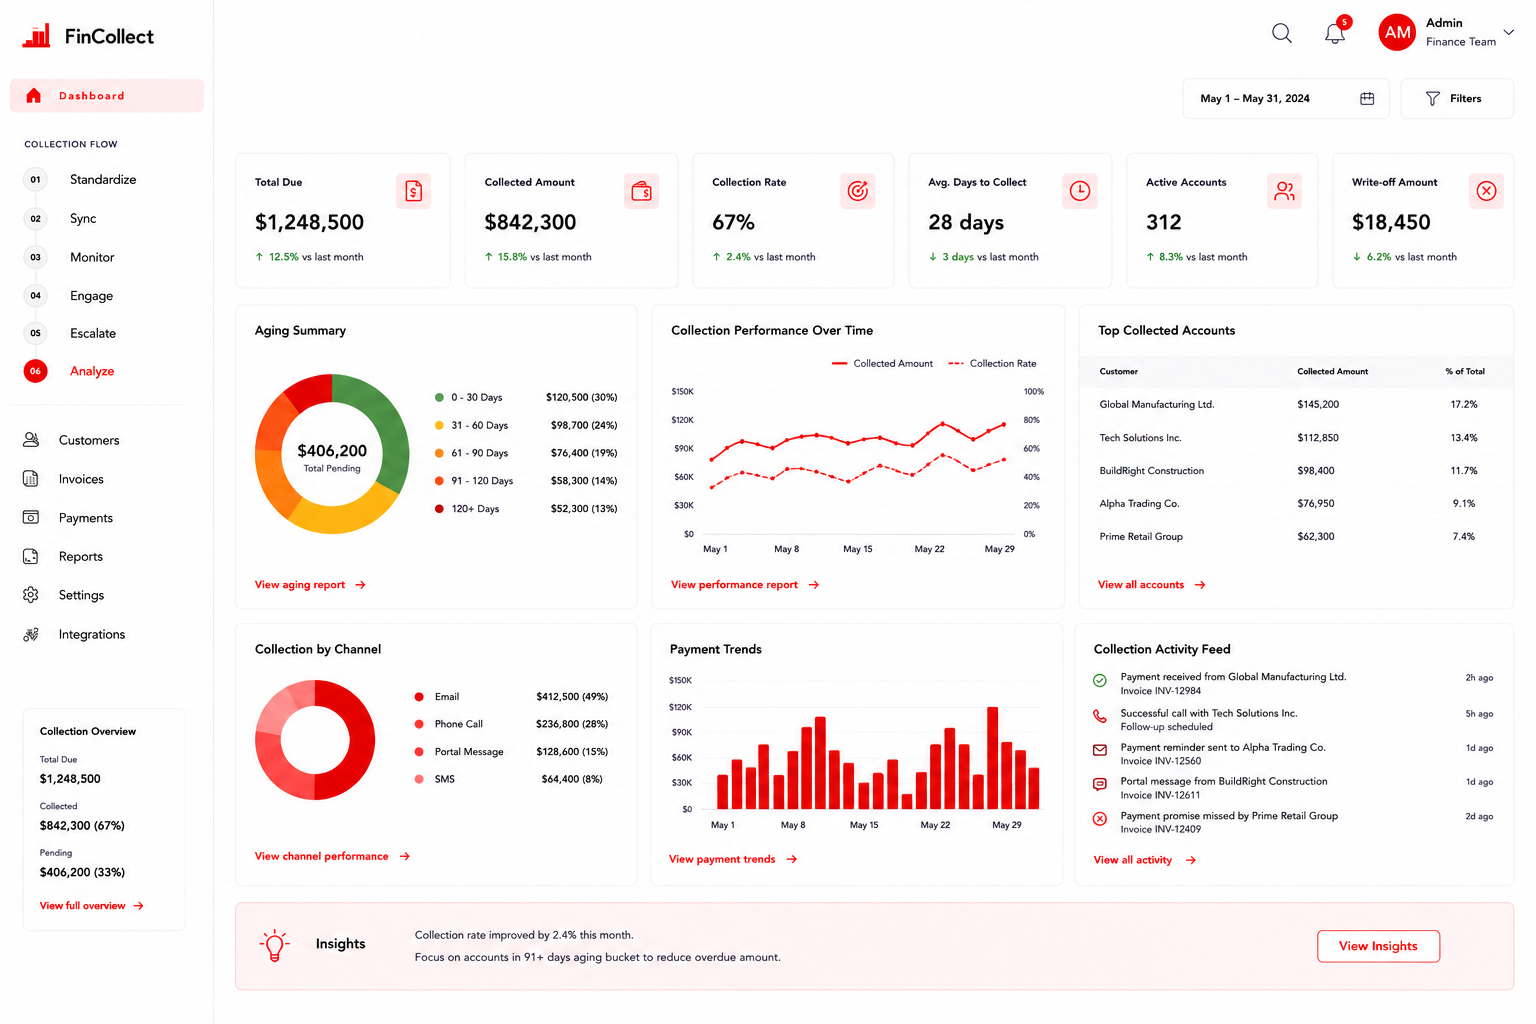This screenshot has height=1024, width=1536.
Task: Open notifications bell icon
Action: 1335,33
